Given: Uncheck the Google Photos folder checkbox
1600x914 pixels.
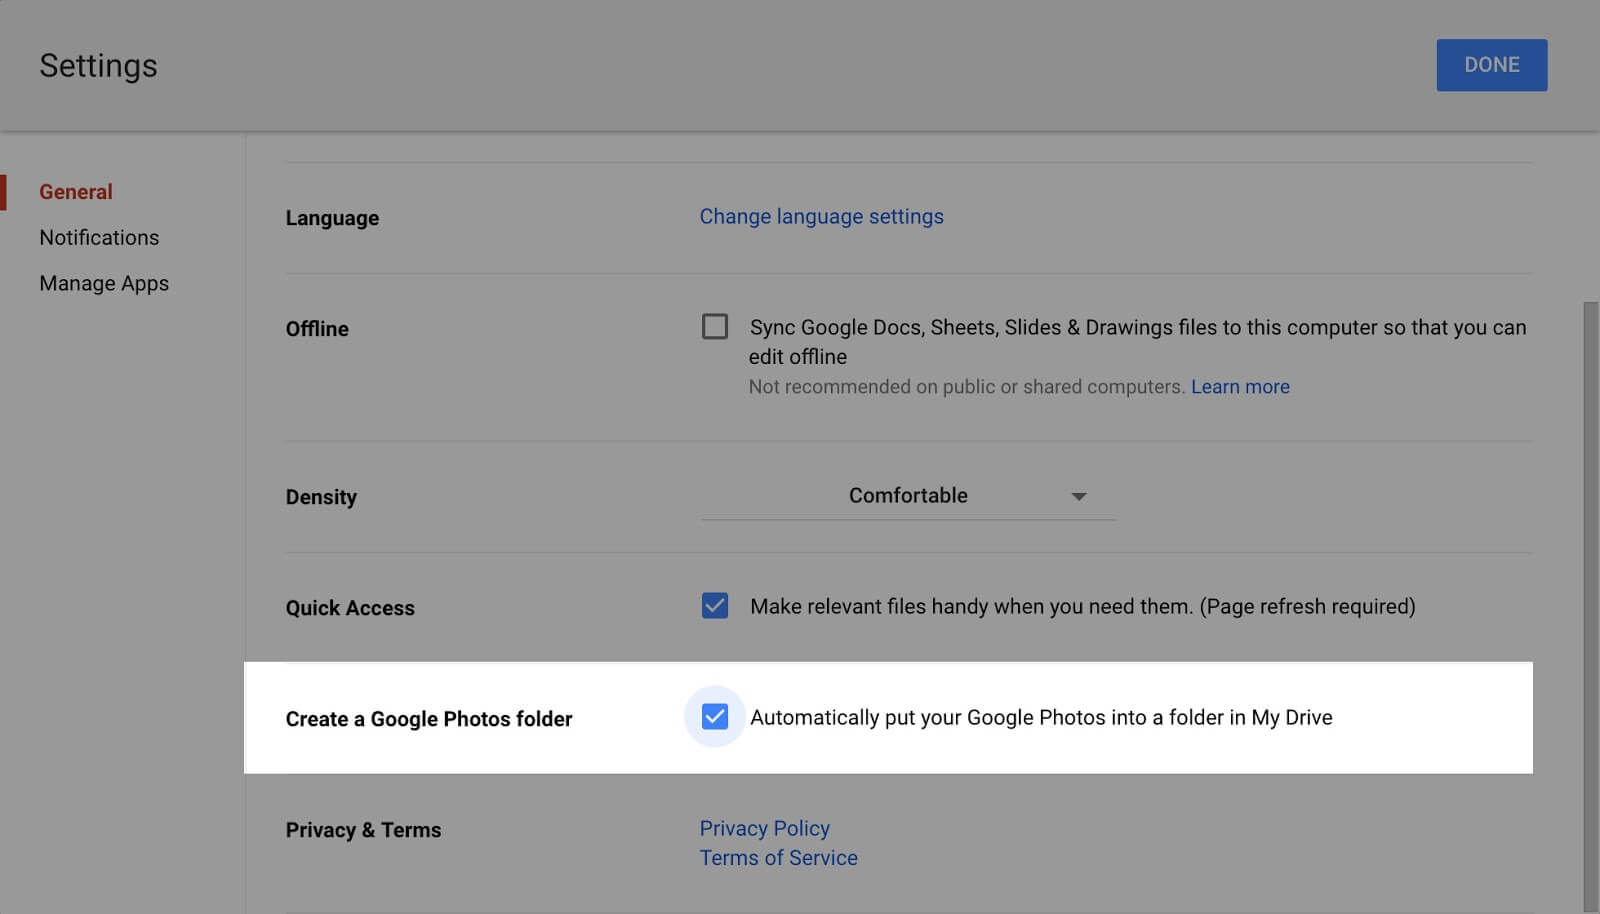Looking at the screenshot, I should click(715, 717).
